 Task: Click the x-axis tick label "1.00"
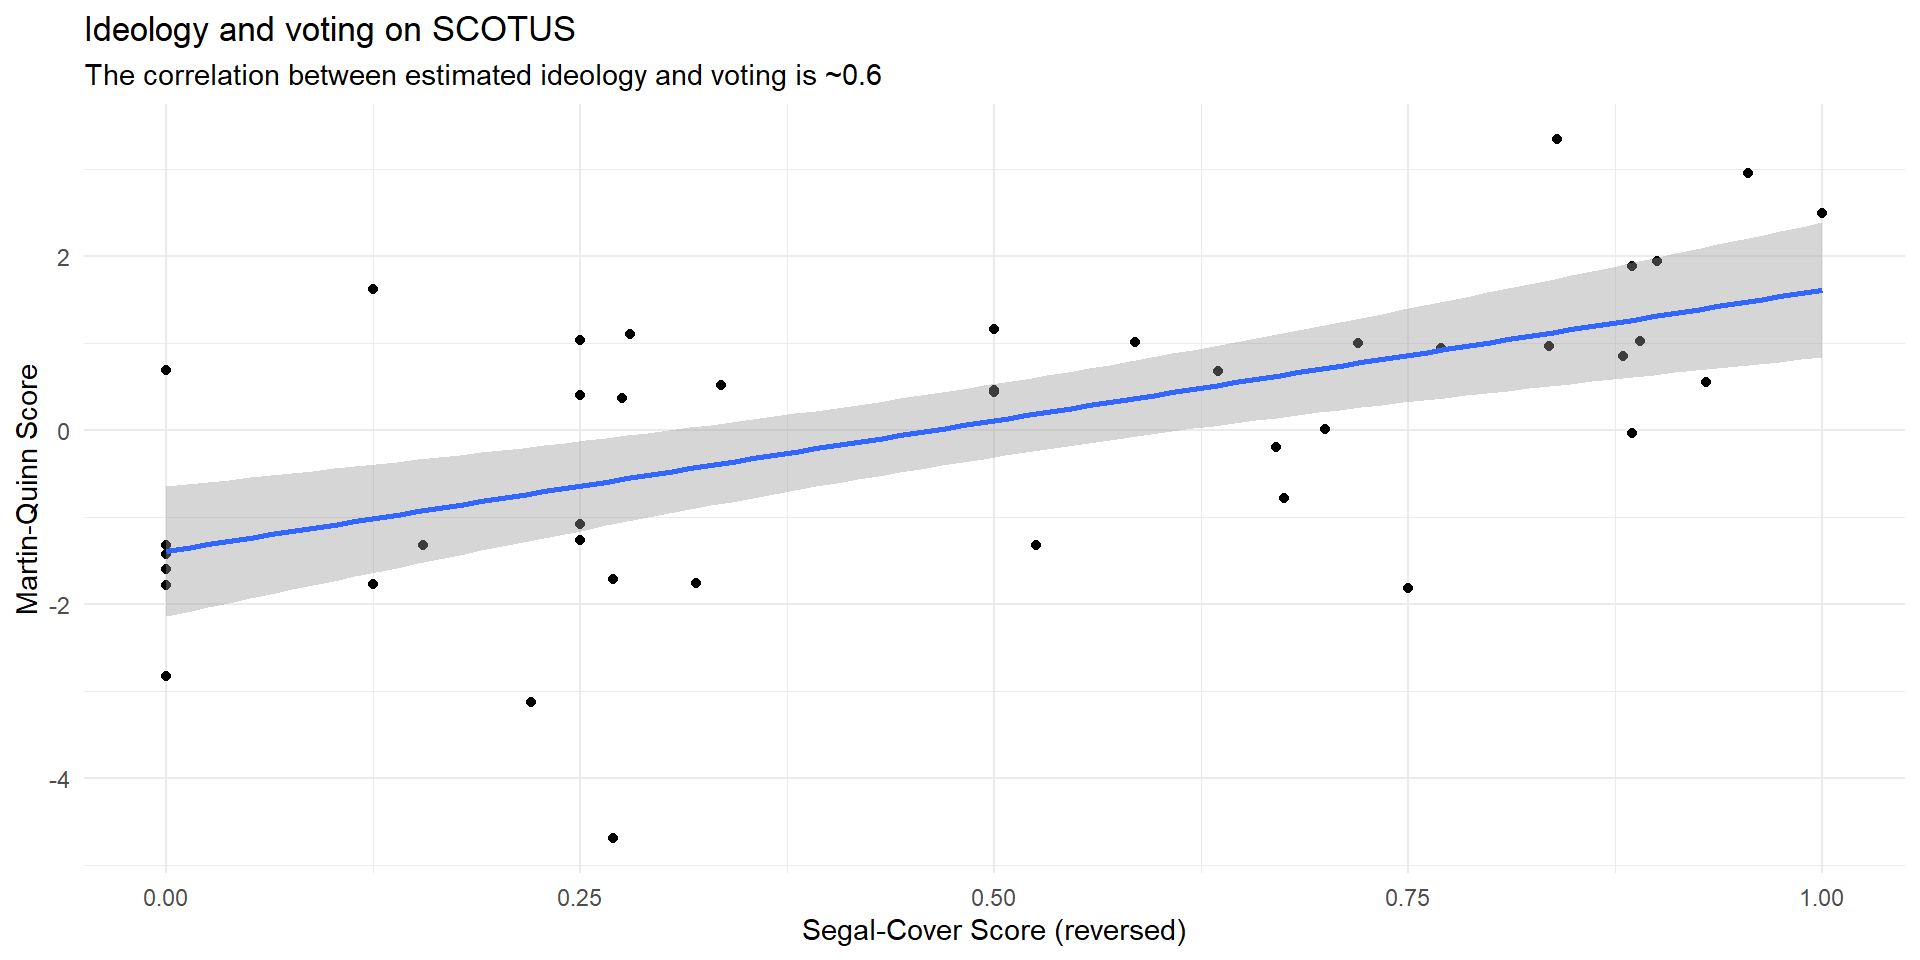click(1822, 898)
